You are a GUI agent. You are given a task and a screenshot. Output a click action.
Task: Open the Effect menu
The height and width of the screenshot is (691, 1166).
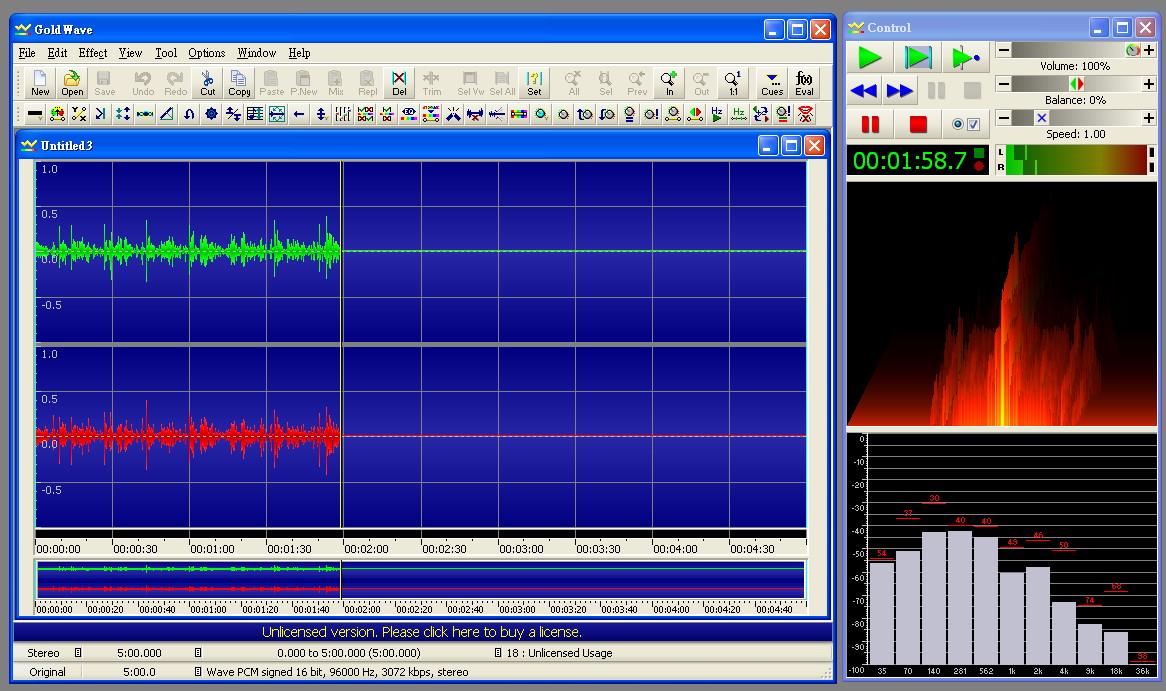(93, 53)
